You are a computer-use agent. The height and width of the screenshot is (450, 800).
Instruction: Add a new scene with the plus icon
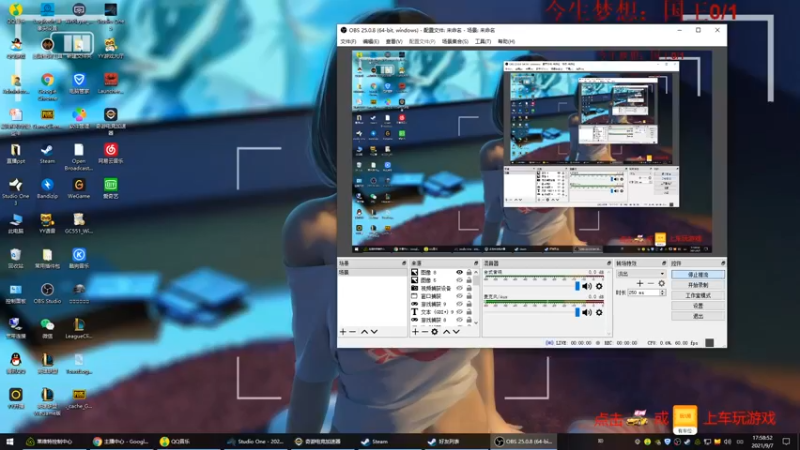point(343,332)
